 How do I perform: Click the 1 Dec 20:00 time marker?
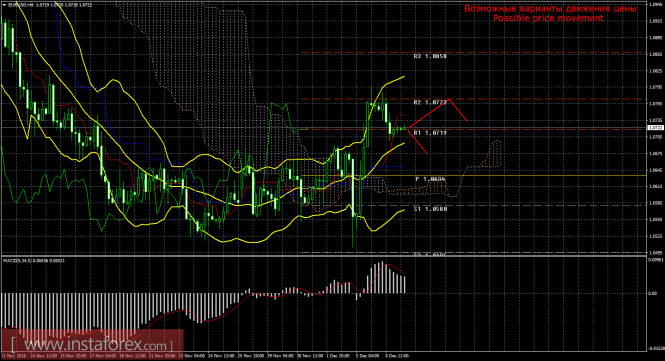pyautogui.click(x=338, y=356)
